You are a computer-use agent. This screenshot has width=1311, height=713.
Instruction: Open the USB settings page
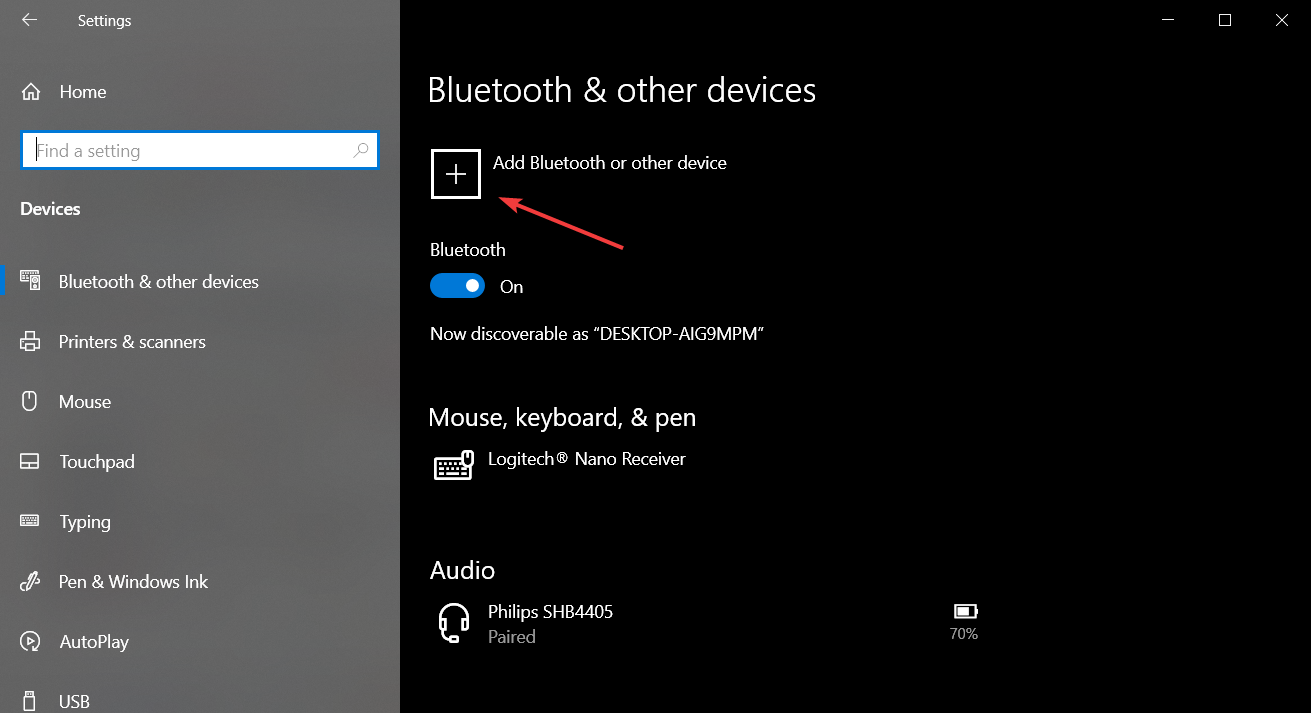point(74,701)
